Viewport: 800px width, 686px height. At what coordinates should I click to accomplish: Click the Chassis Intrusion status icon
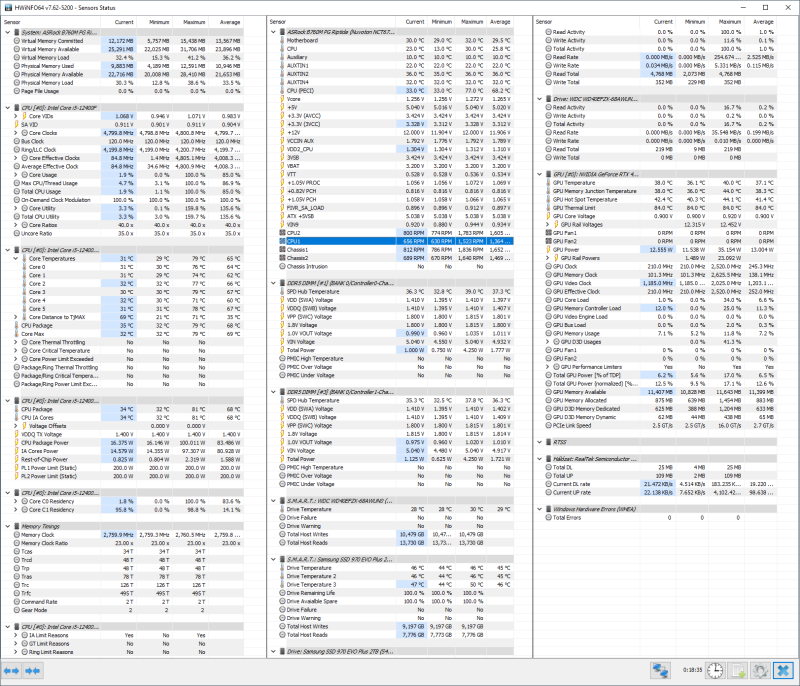282,267
